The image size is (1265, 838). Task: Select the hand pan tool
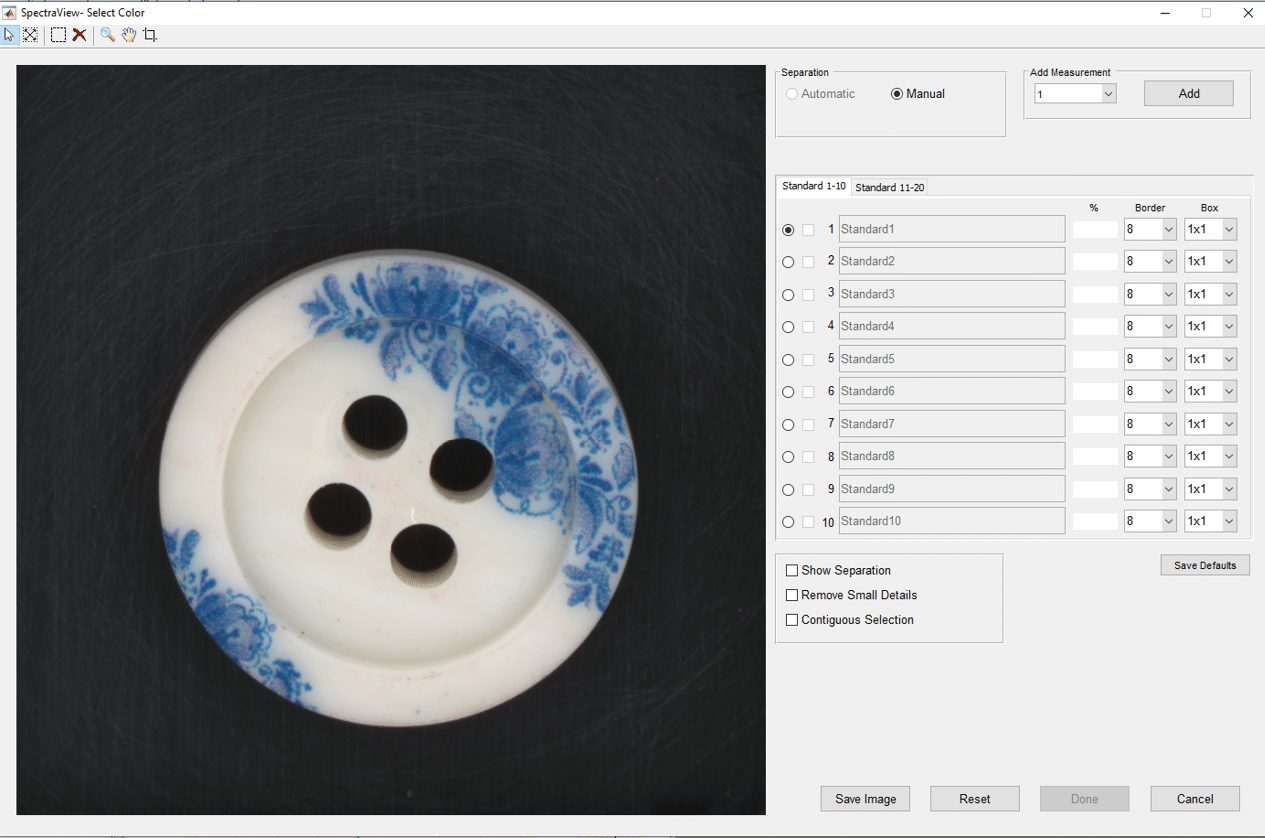129,35
